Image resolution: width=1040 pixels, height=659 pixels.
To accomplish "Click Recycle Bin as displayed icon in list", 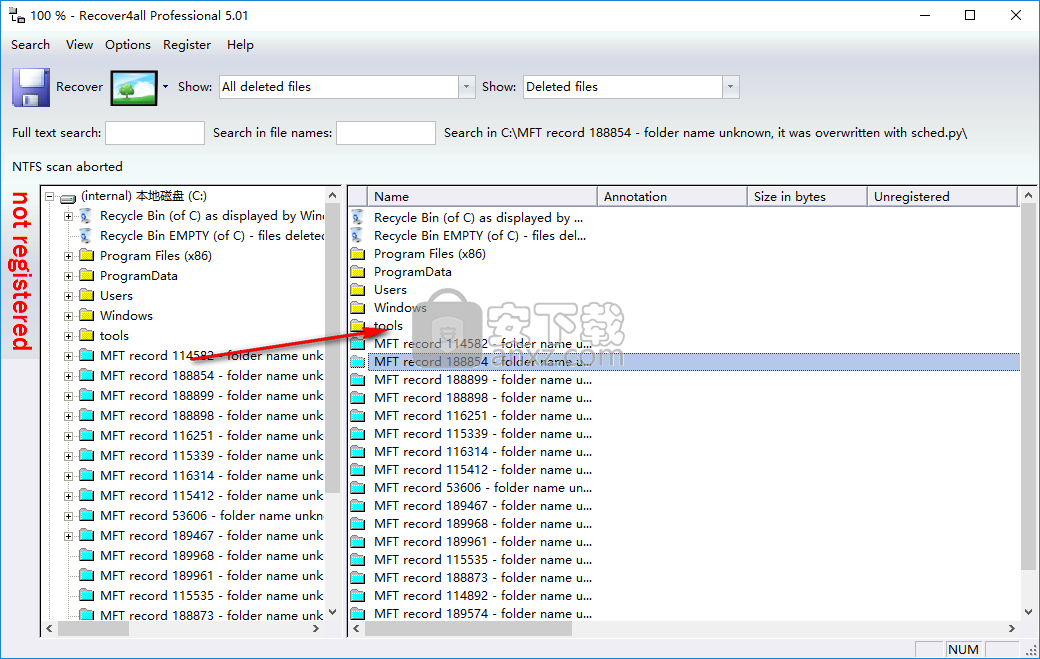I will click(358, 217).
